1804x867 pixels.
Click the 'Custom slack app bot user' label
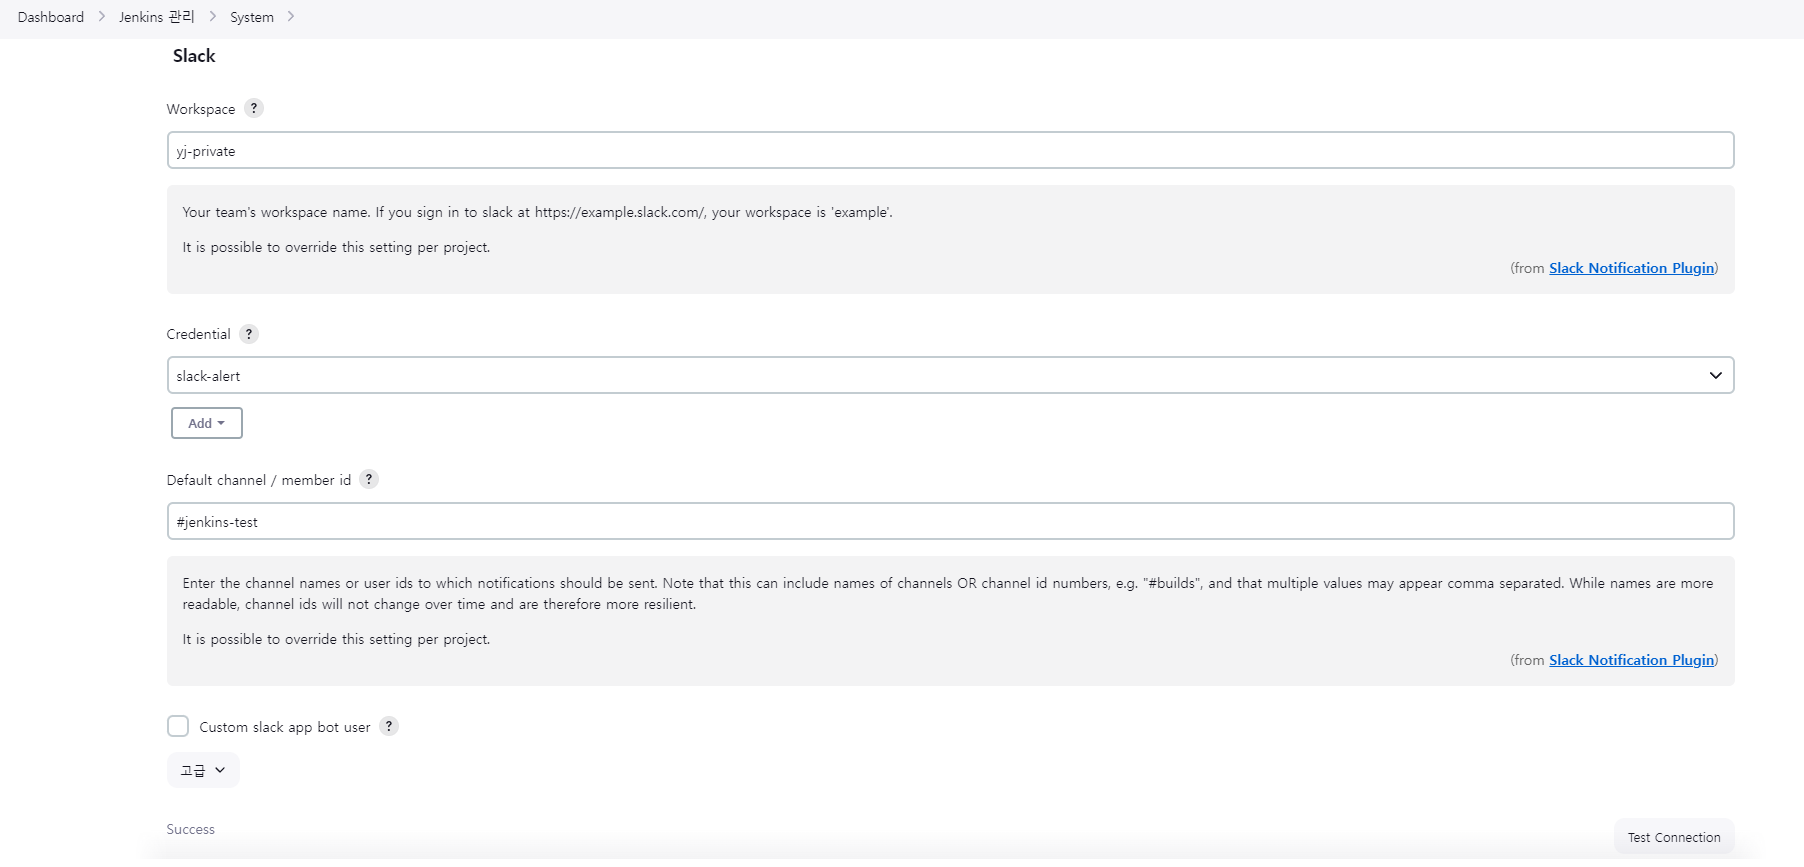pos(285,727)
